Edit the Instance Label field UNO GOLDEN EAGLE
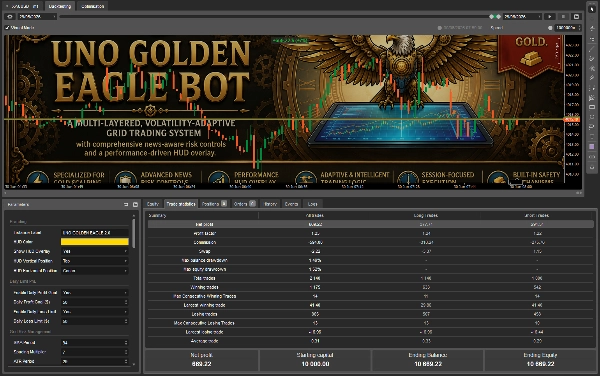Image resolution: width=600 pixels, height=376 pixels. click(x=95, y=233)
